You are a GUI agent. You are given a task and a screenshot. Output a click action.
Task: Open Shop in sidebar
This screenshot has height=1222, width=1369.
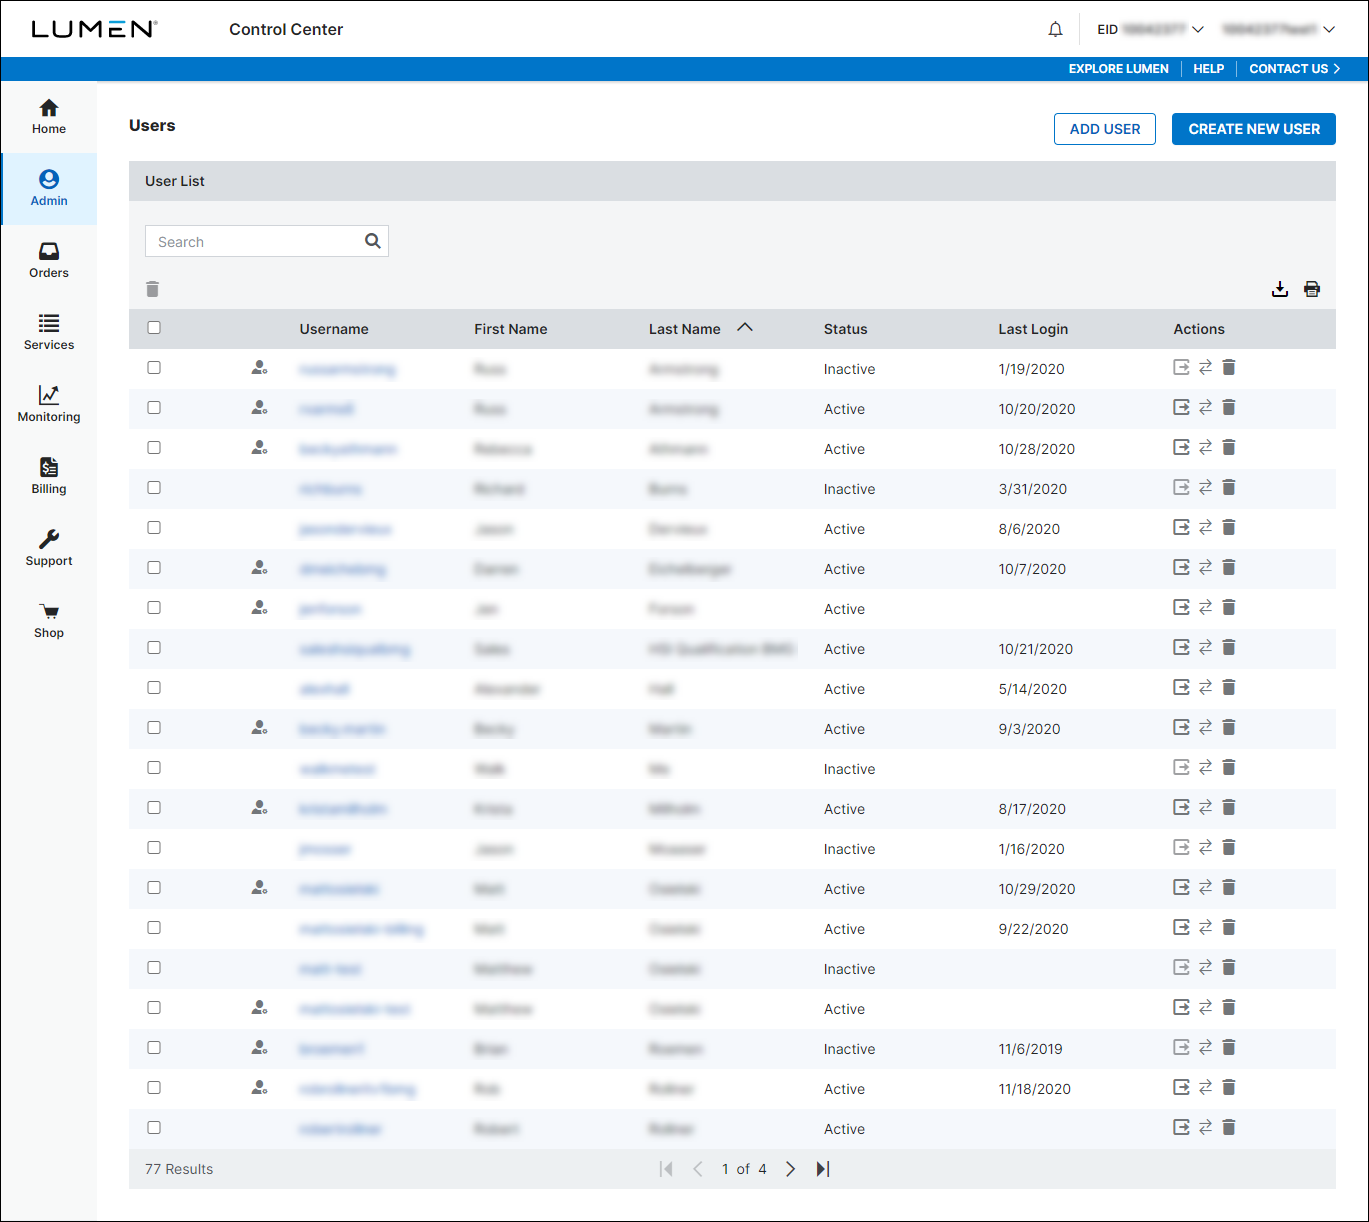coord(48,620)
